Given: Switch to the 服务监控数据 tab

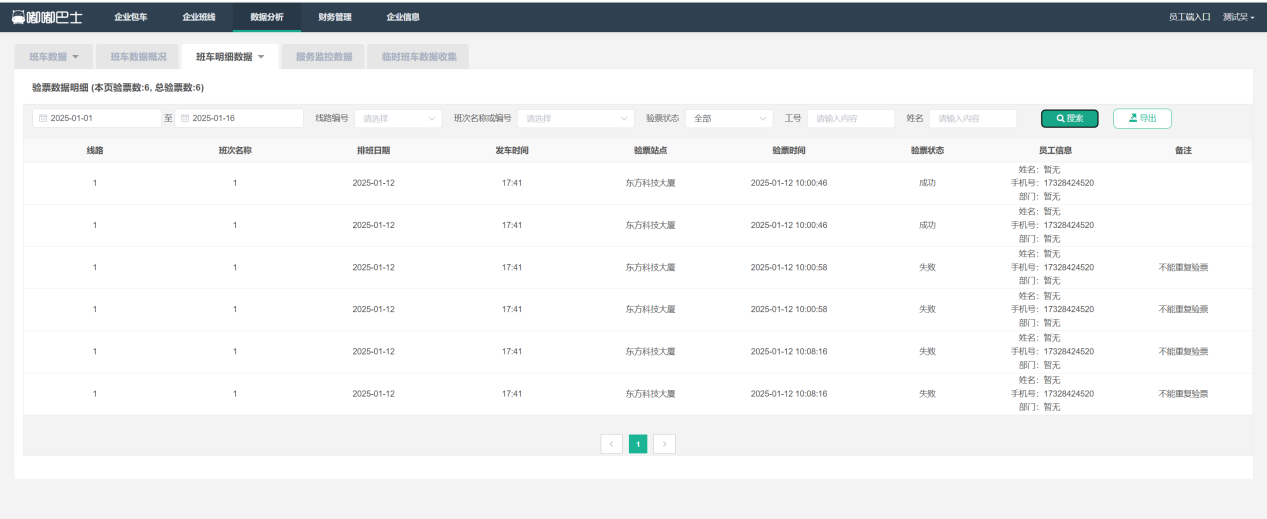Looking at the screenshot, I should coord(324,57).
